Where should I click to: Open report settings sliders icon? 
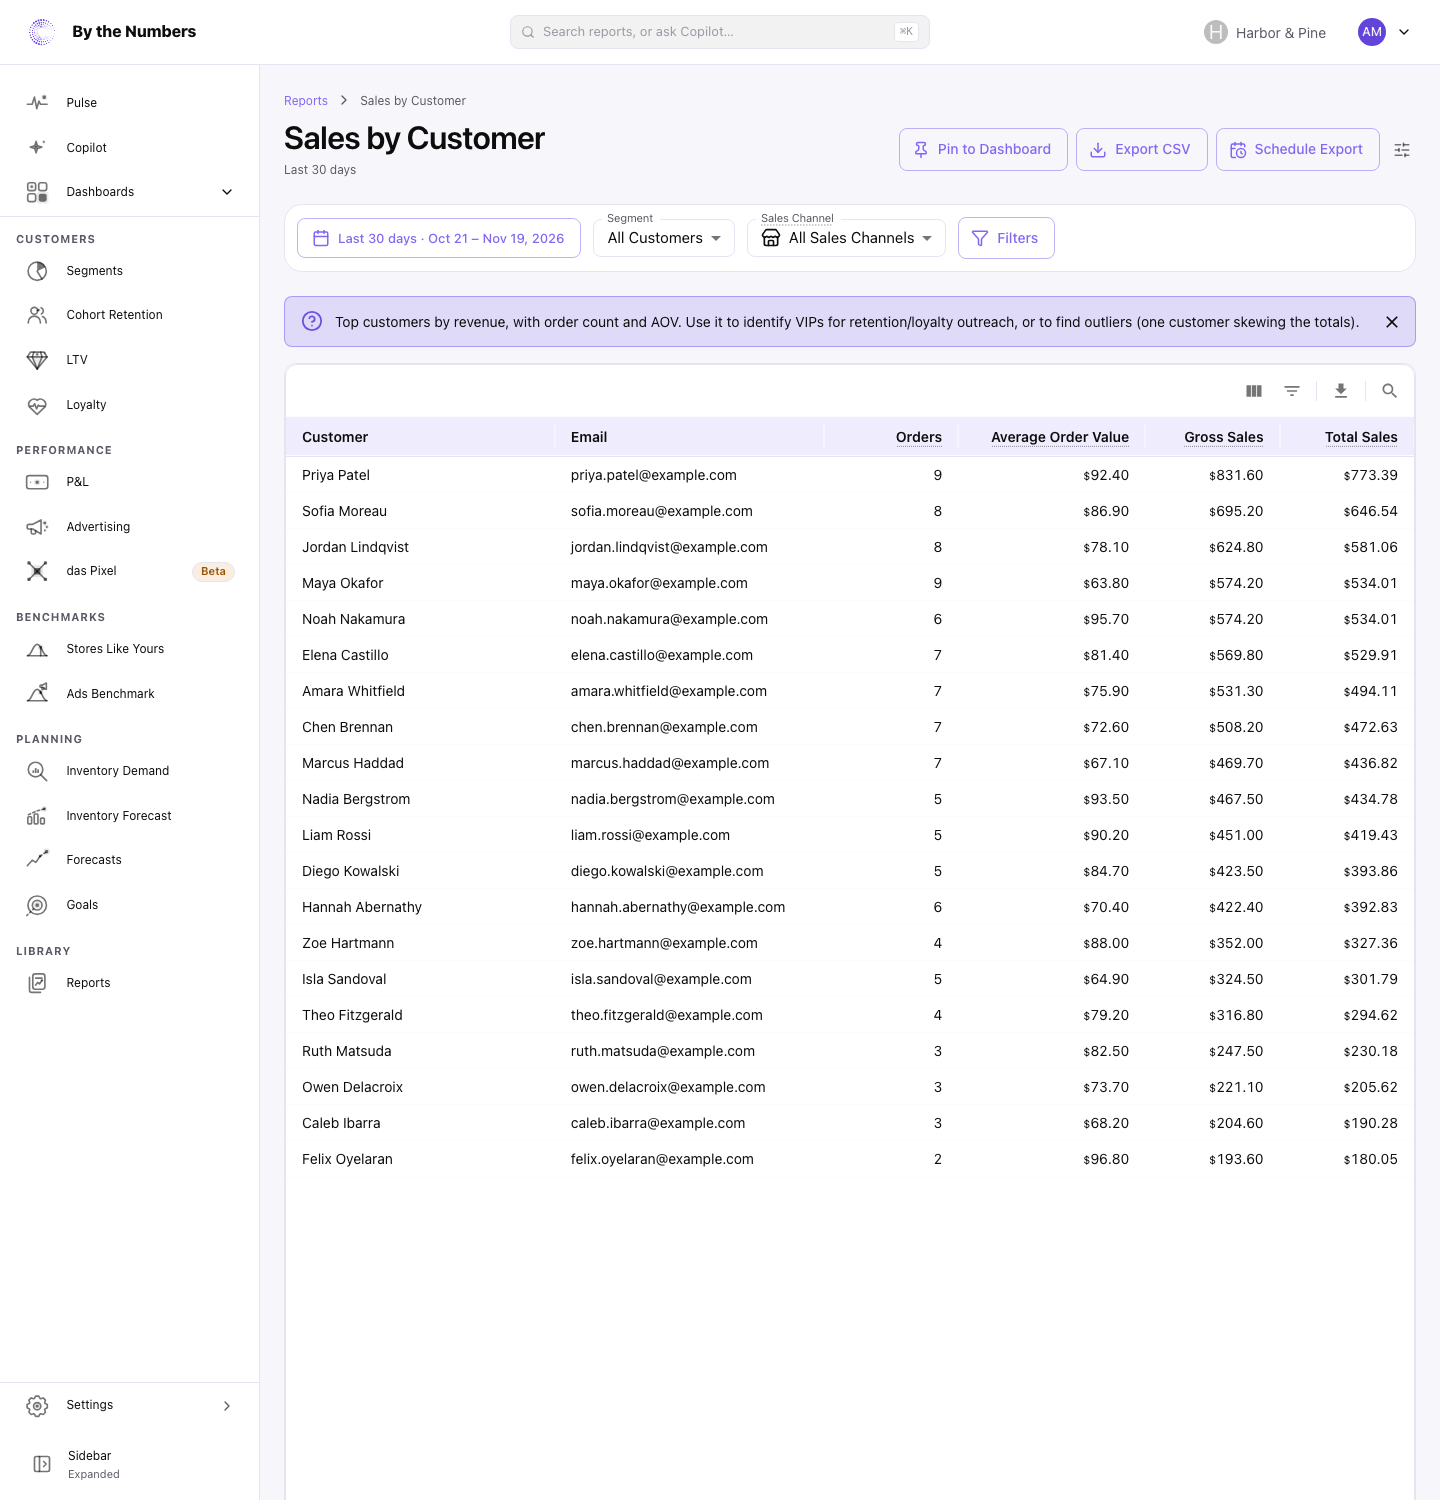click(x=1402, y=150)
